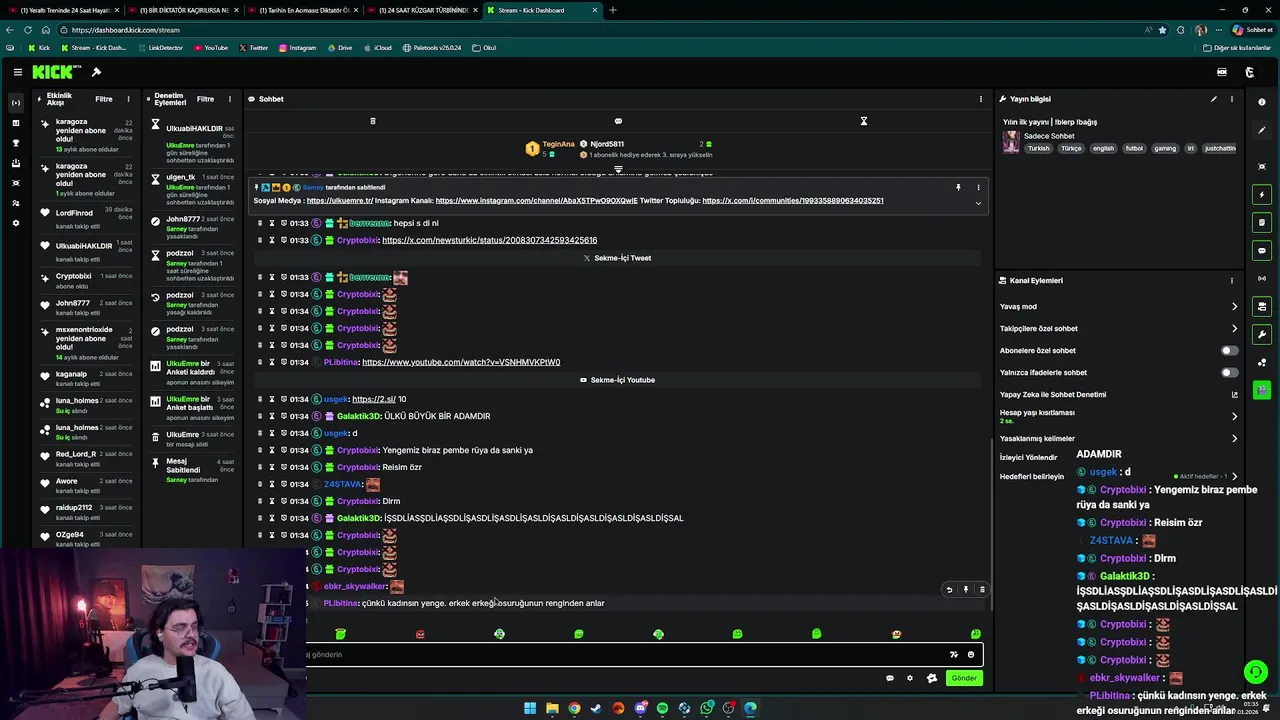1280x720 pixels.
Task: Expand Yasaklanmış kelimeler settings
Action: coord(1234,438)
